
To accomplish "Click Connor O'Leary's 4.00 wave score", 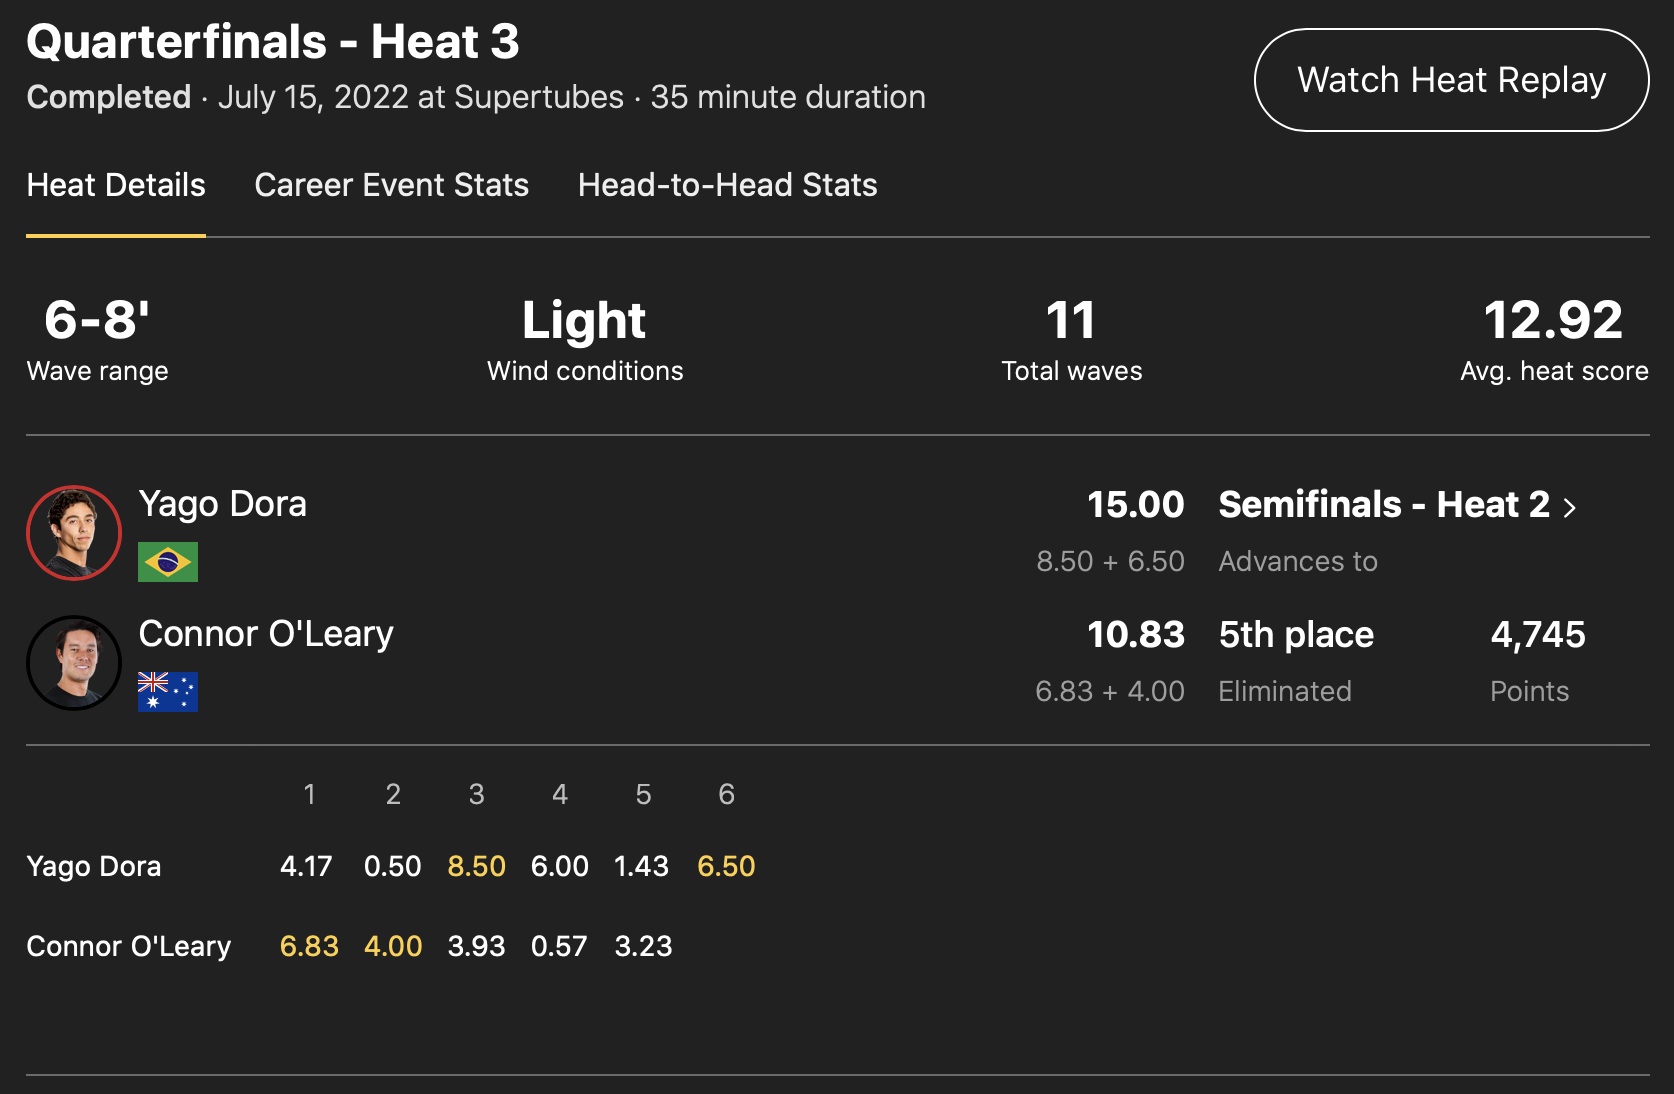I will click(393, 946).
